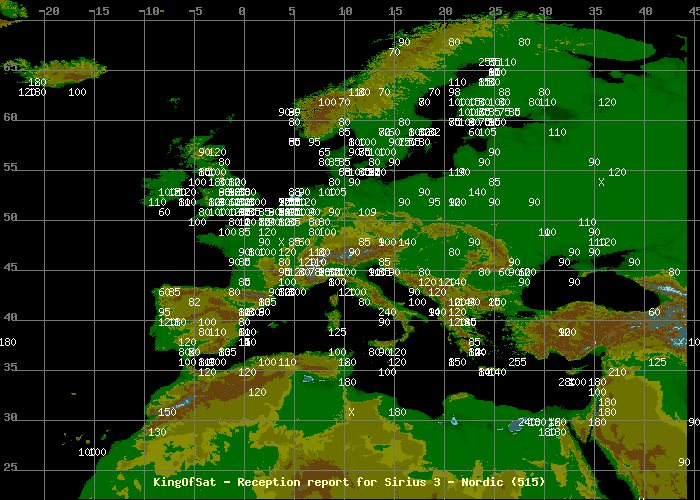Select the 240 dish size marker in Italy
Screen dimensions: 700x500
(x=387, y=312)
